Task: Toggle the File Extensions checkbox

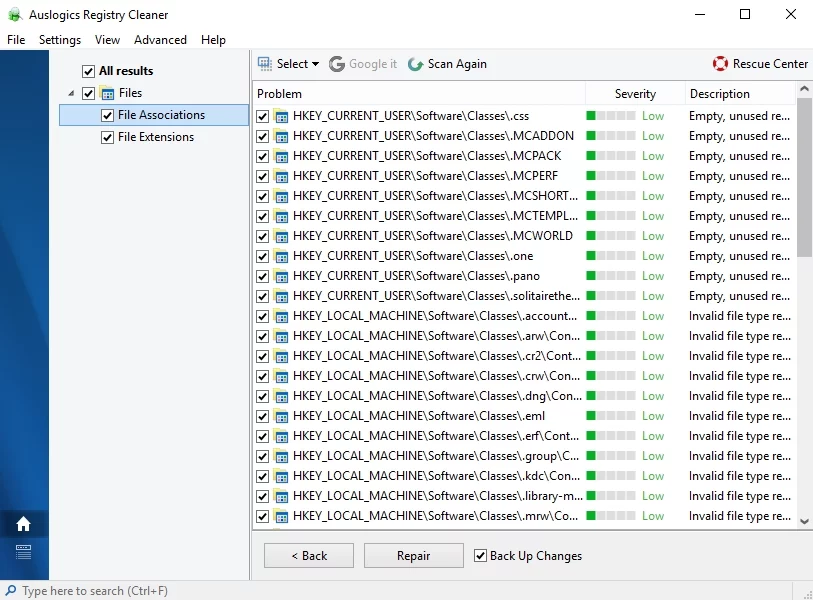Action: (x=108, y=137)
